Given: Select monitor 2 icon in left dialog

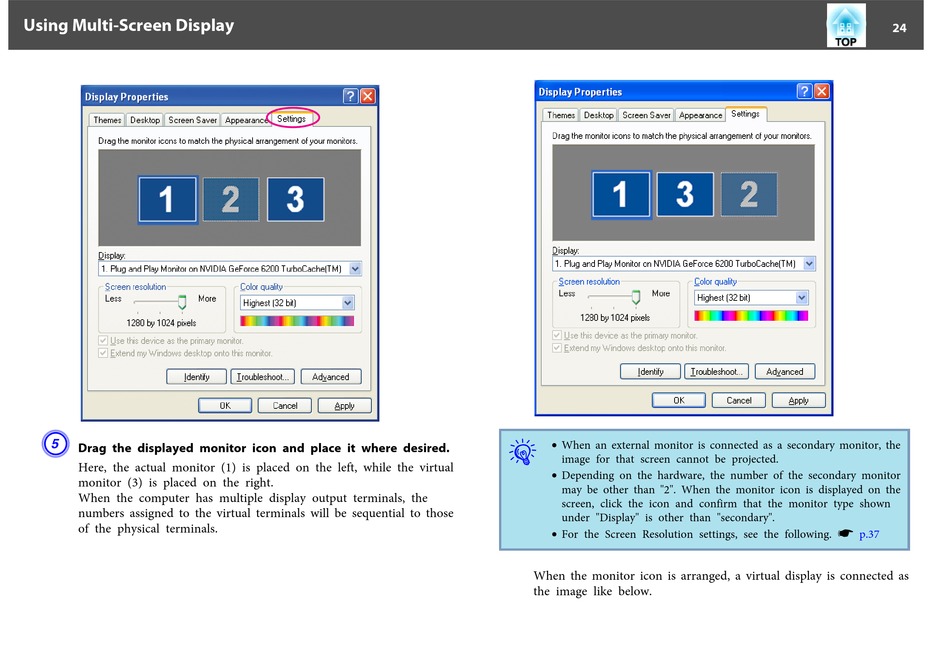Looking at the screenshot, I should 231,199.
